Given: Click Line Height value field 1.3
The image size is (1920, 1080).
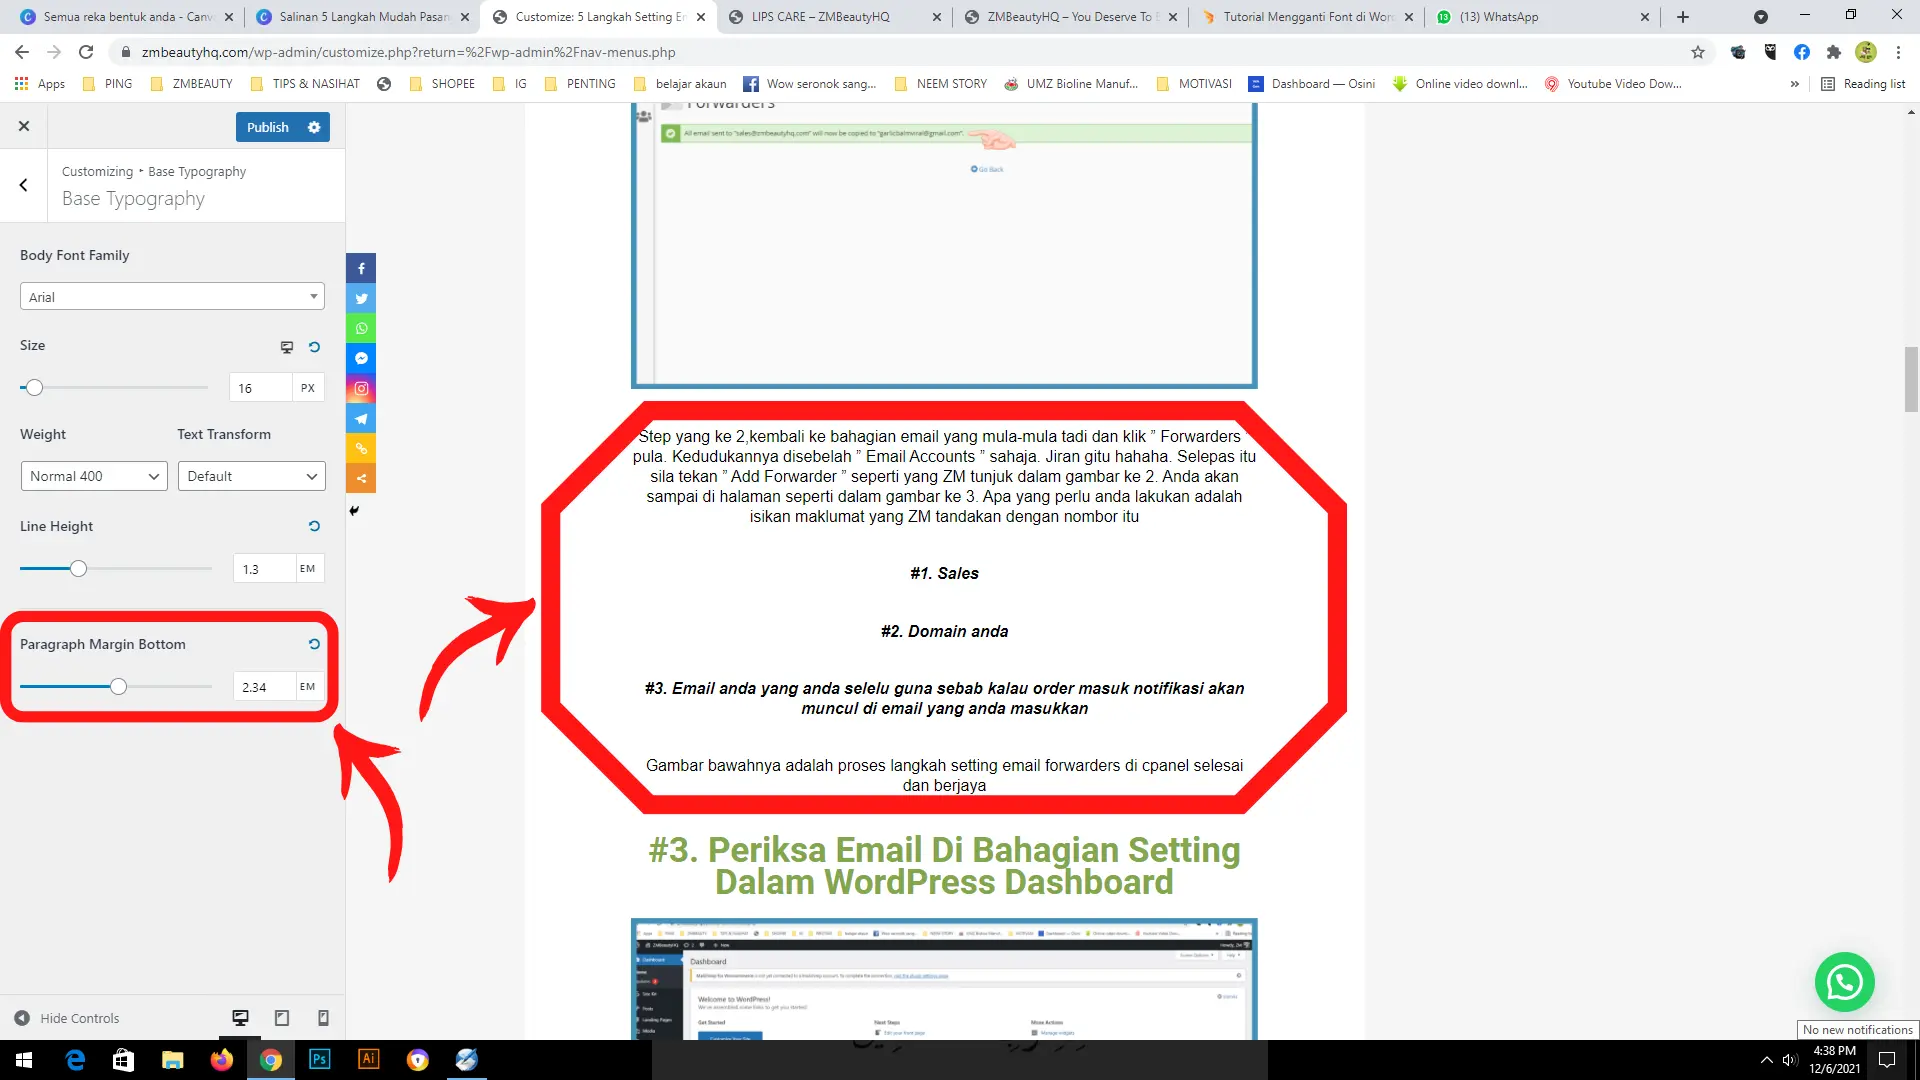Looking at the screenshot, I should click(x=264, y=569).
